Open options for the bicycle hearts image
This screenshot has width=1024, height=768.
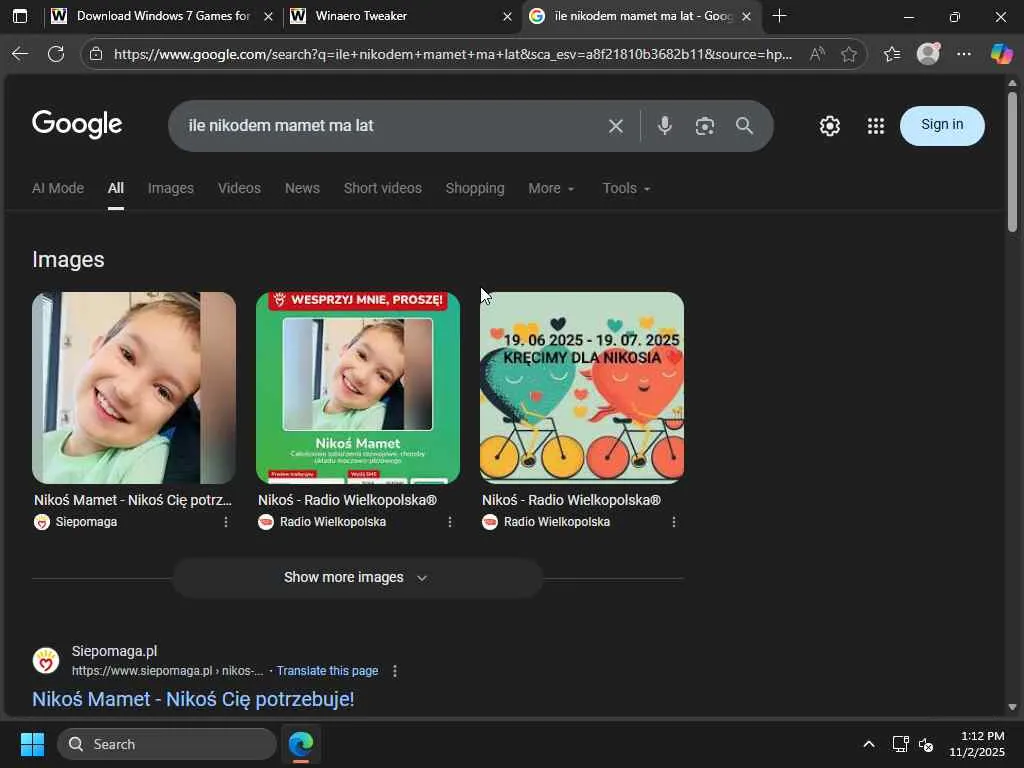[x=674, y=522]
